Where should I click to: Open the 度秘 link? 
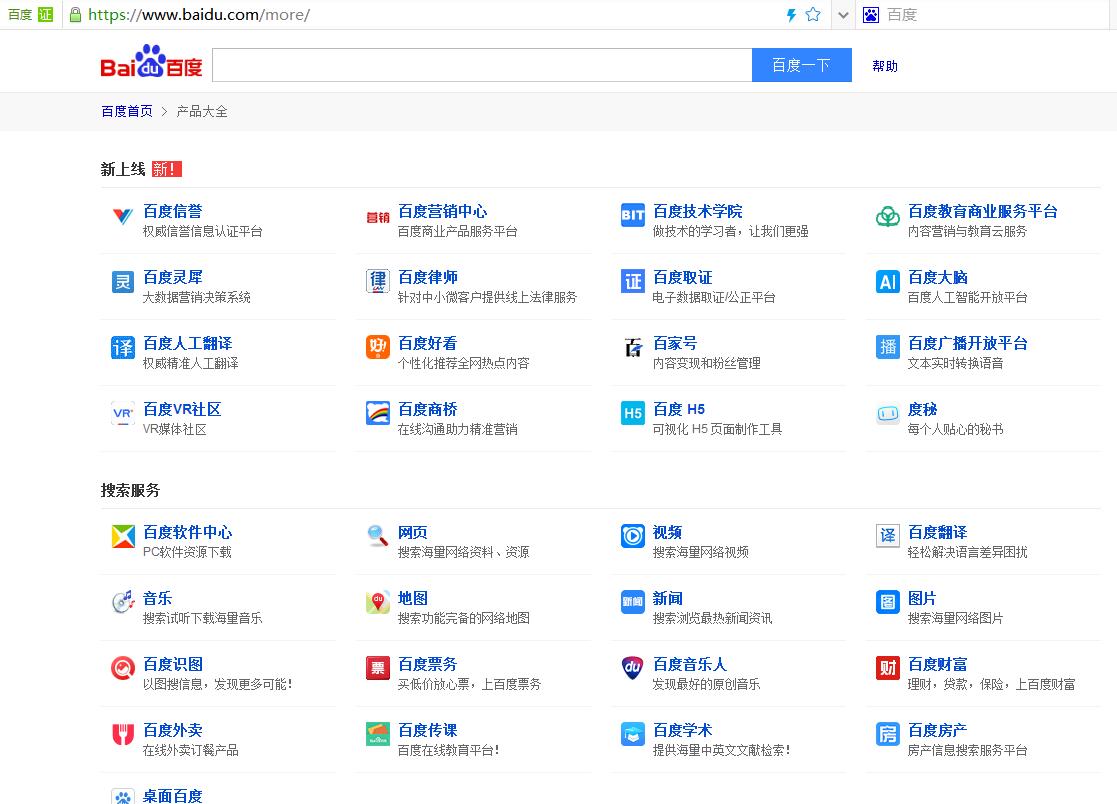(x=923, y=409)
